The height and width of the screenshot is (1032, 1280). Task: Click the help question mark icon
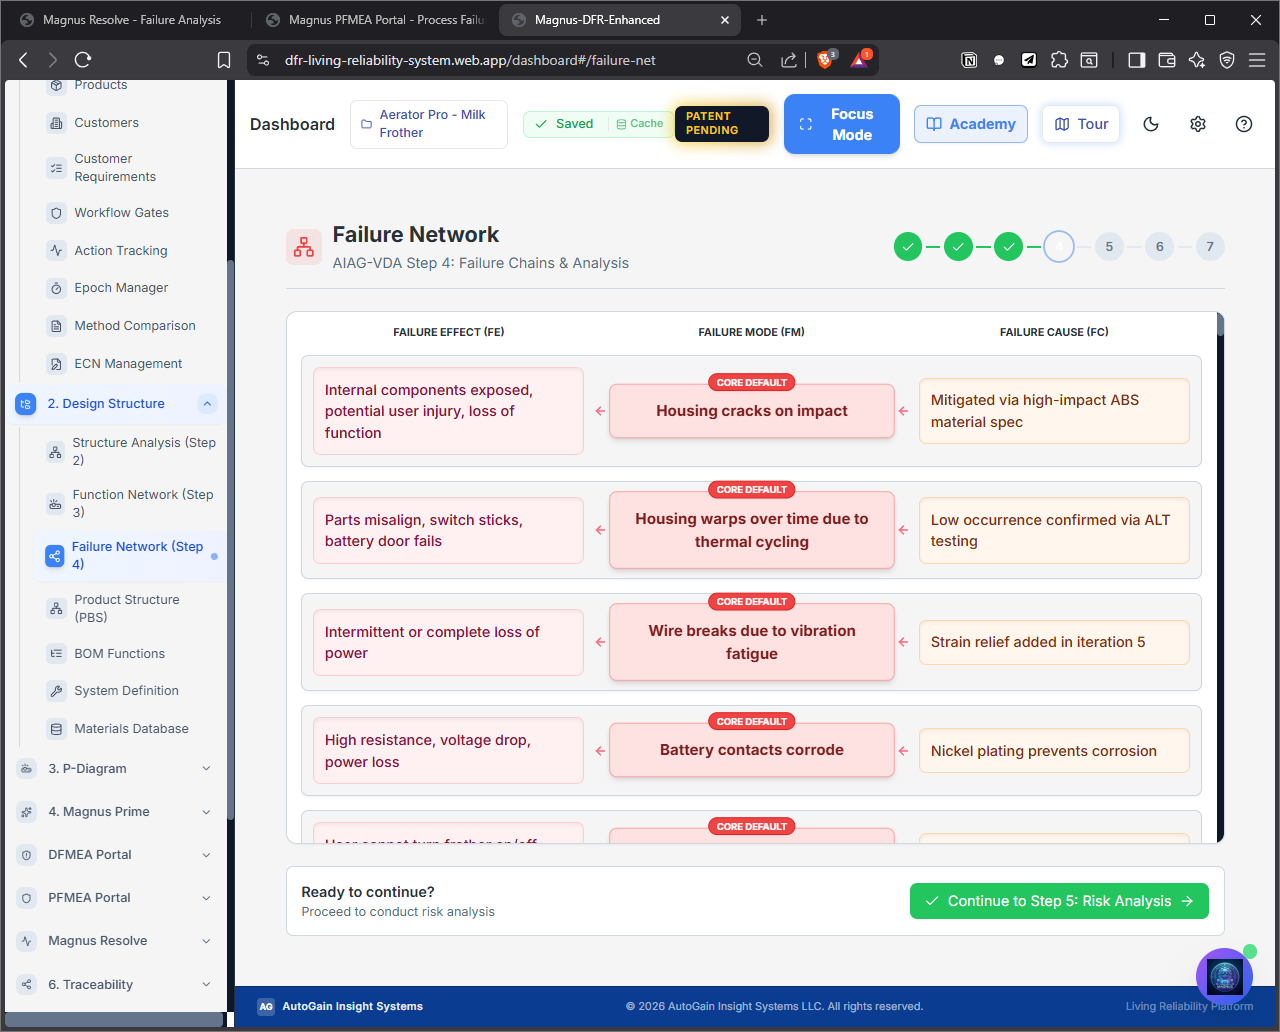pyautogui.click(x=1244, y=124)
